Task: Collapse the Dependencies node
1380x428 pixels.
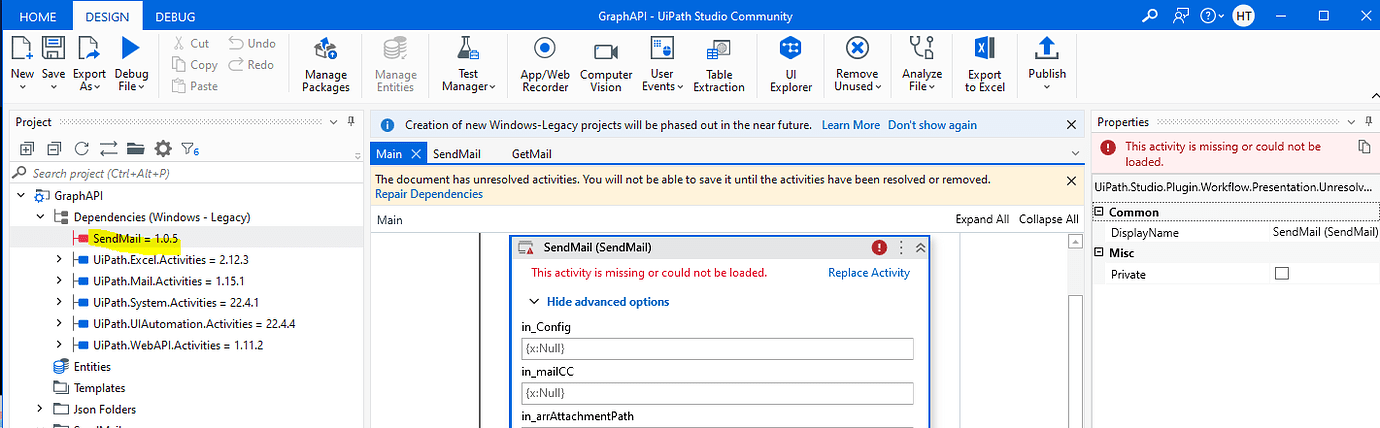Action: point(41,217)
